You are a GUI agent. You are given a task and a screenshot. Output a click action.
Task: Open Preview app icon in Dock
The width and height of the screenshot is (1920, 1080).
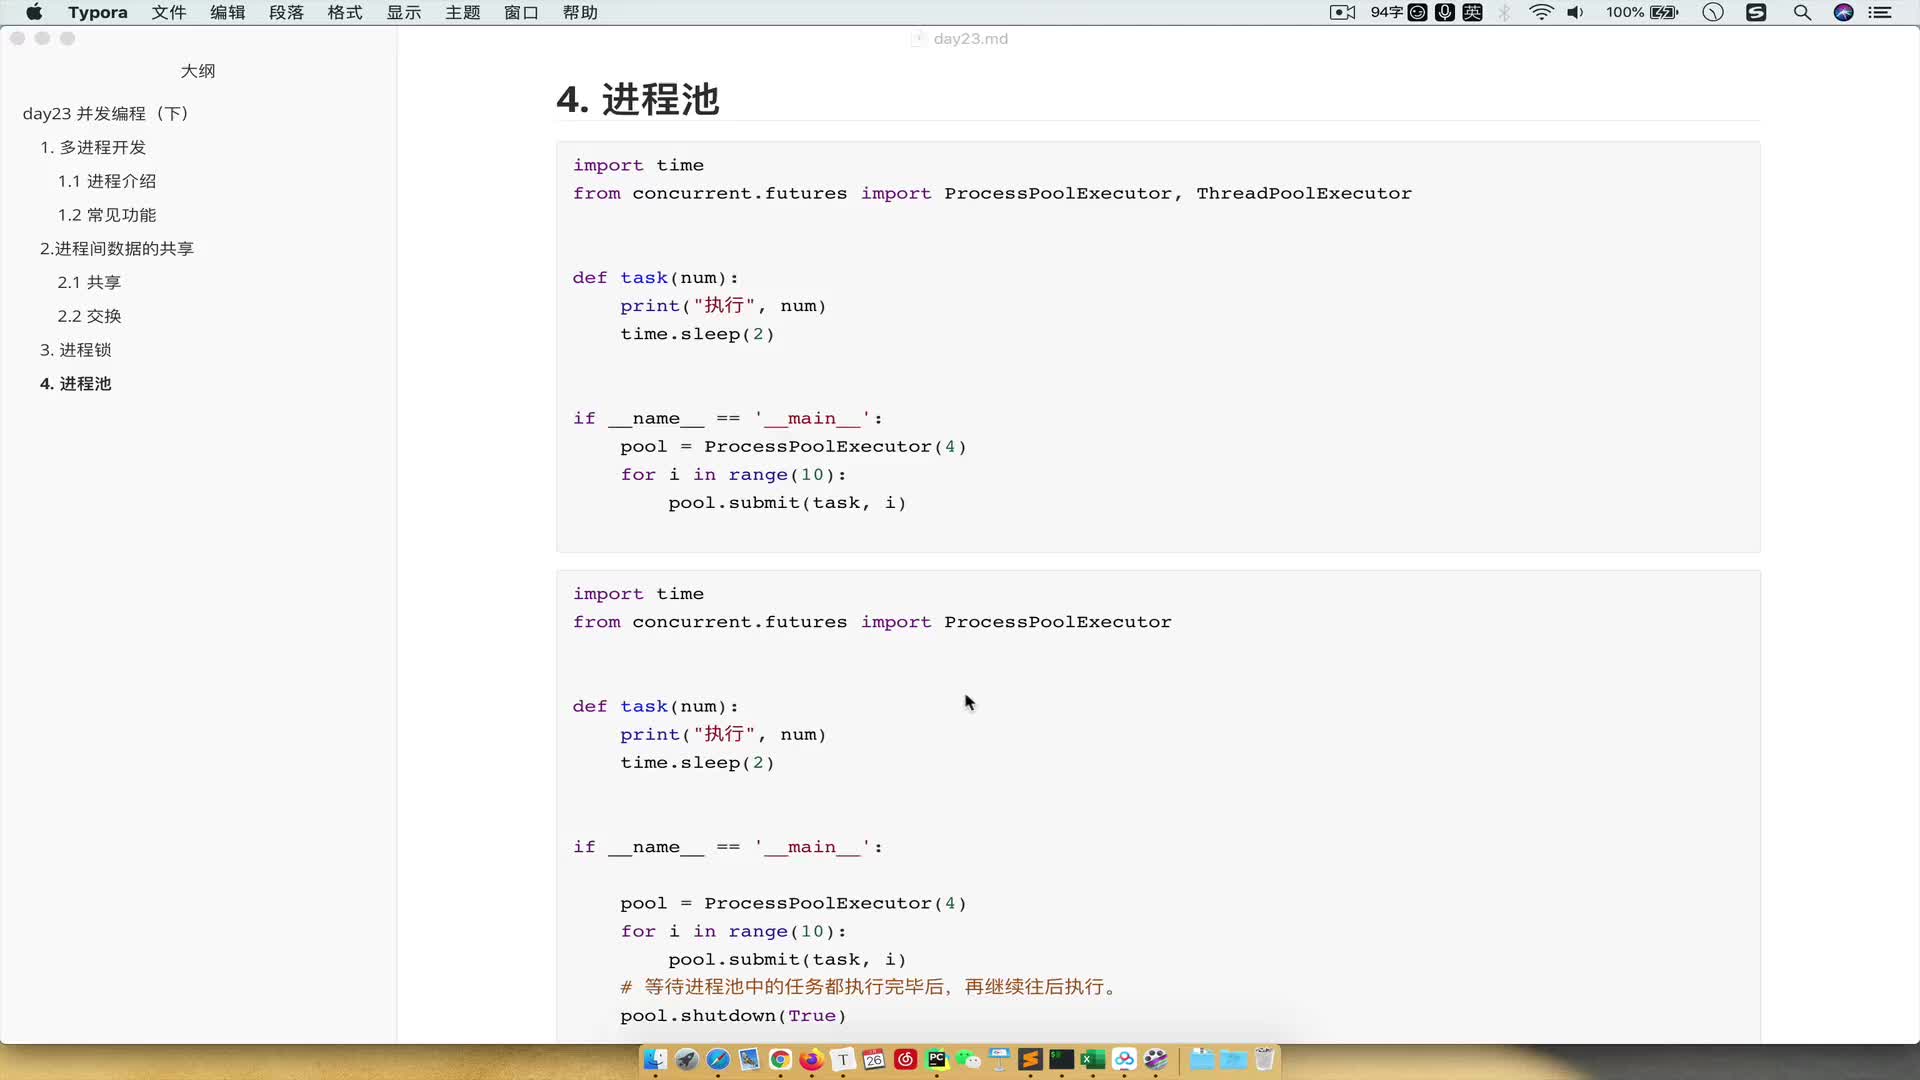pyautogui.click(x=749, y=1060)
